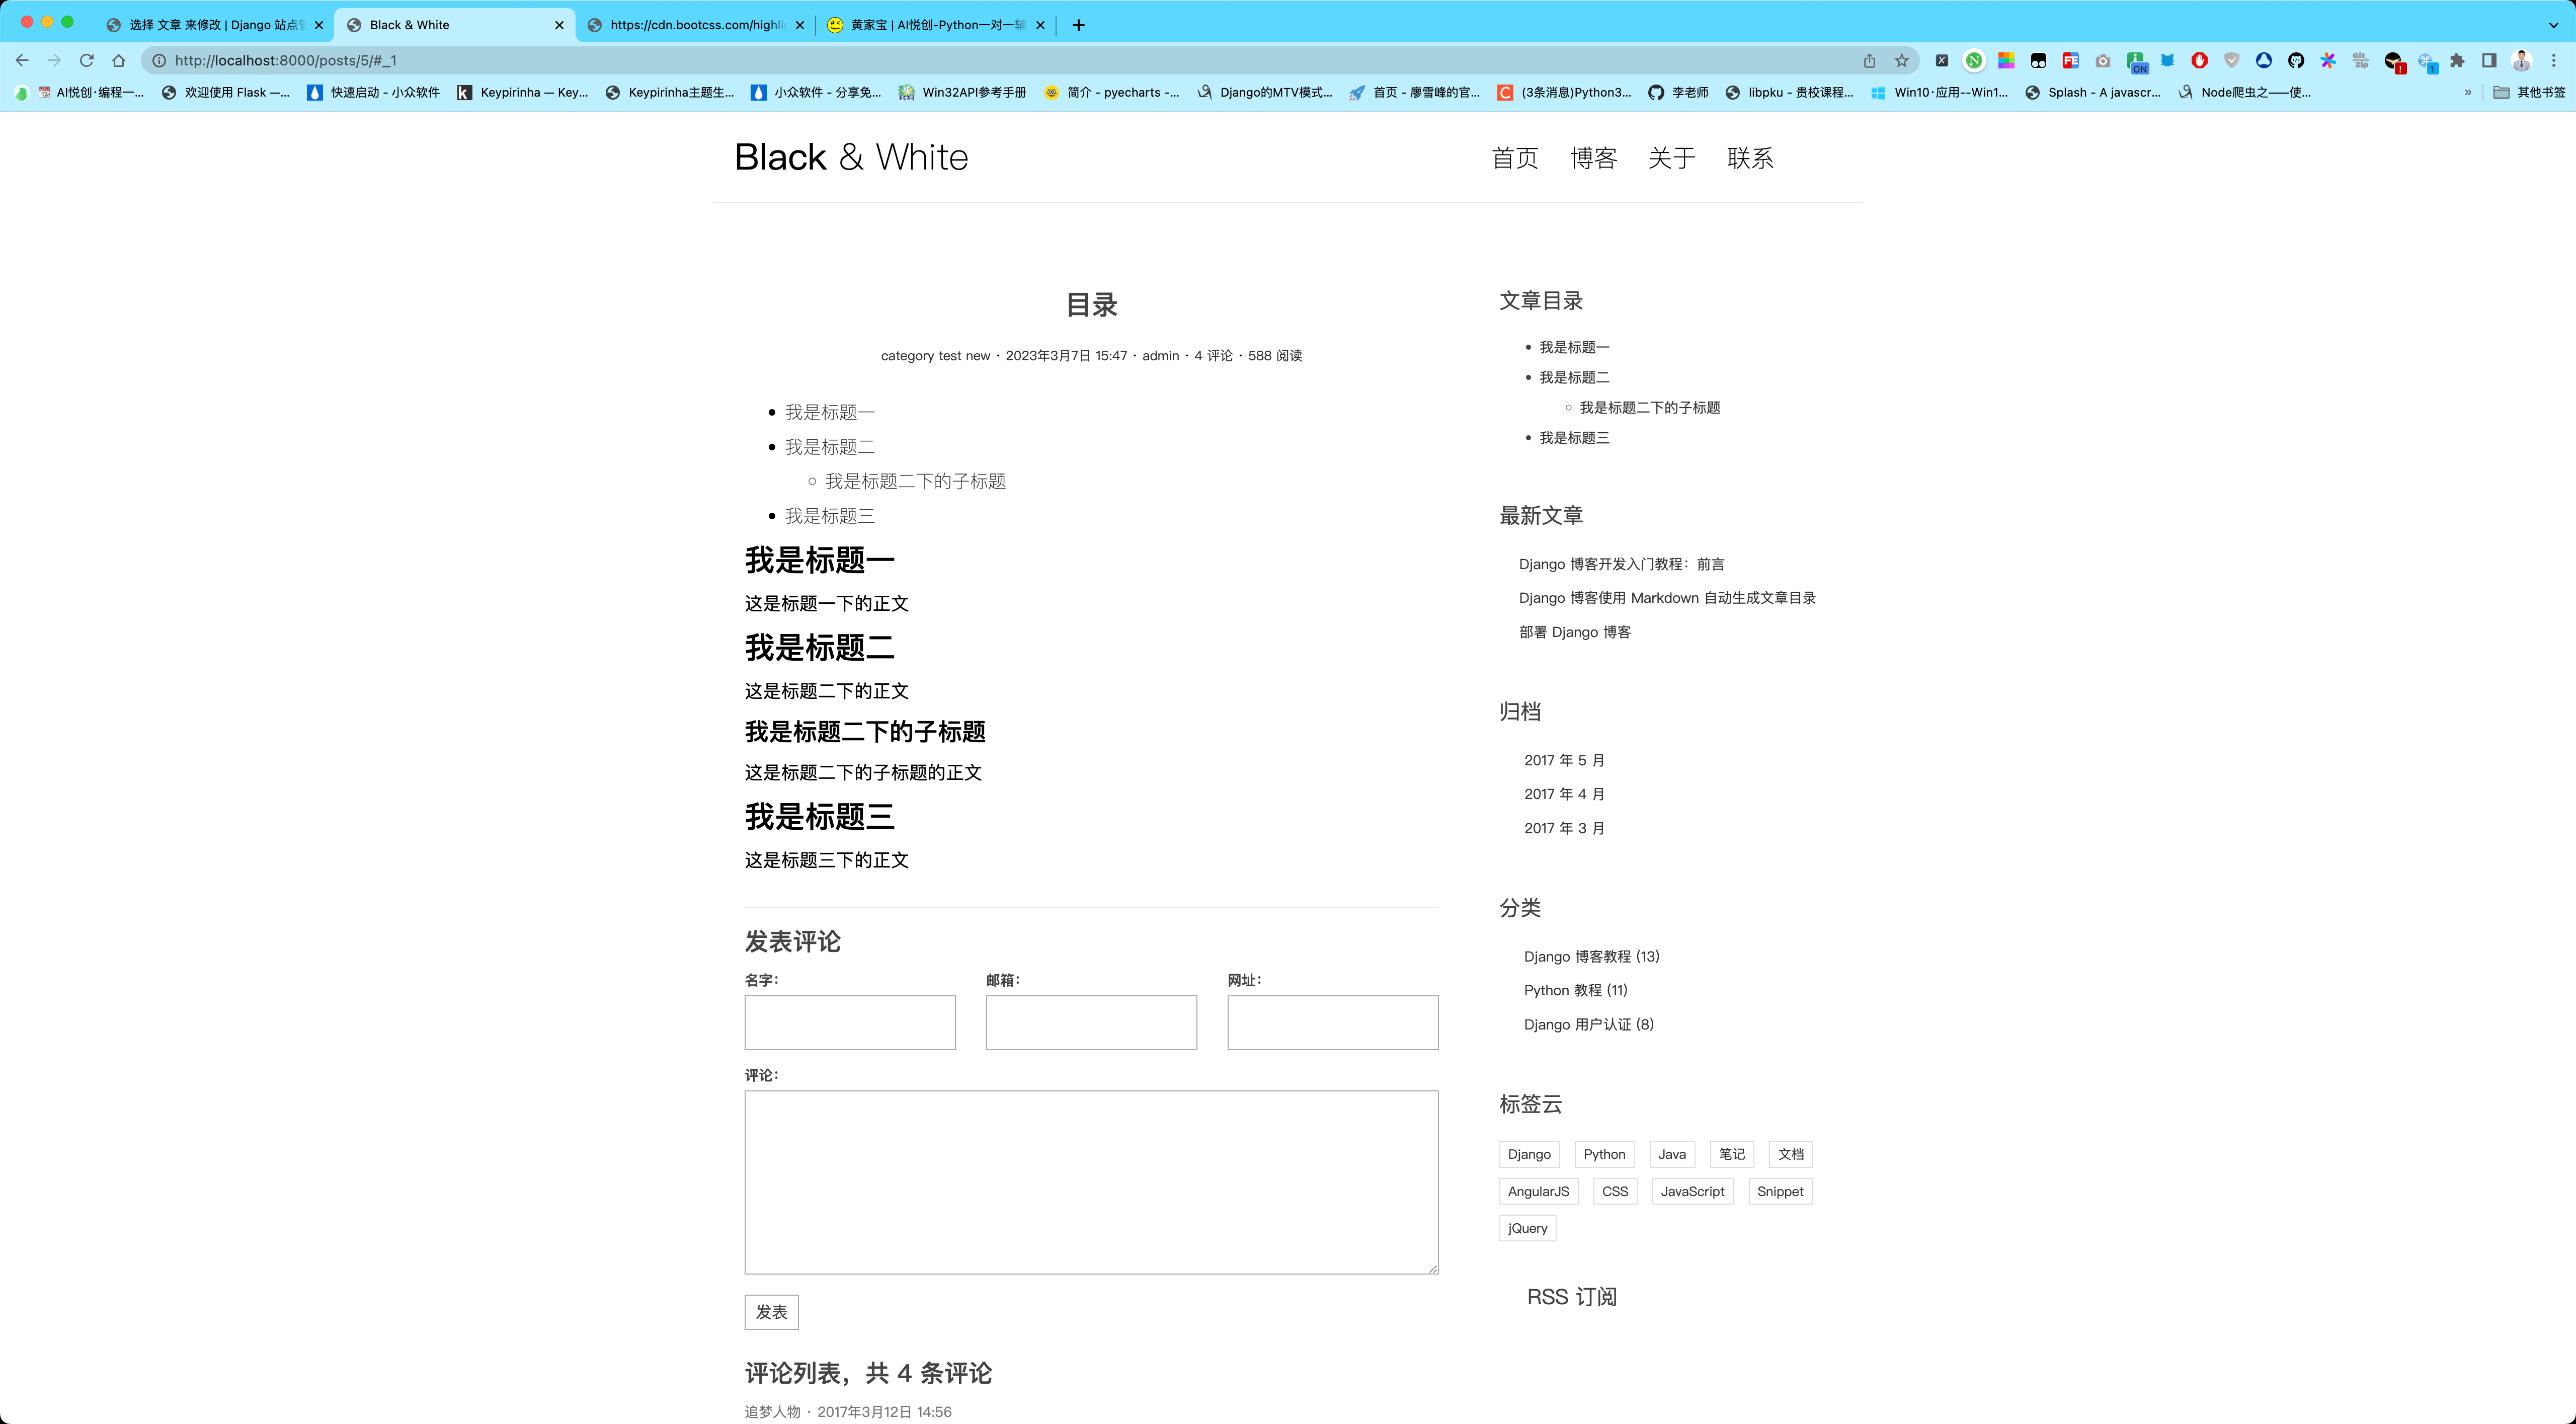Viewport: 2576px width, 1424px height.
Task: Go forward with the browser forward arrow
Action: pos(54,60)
